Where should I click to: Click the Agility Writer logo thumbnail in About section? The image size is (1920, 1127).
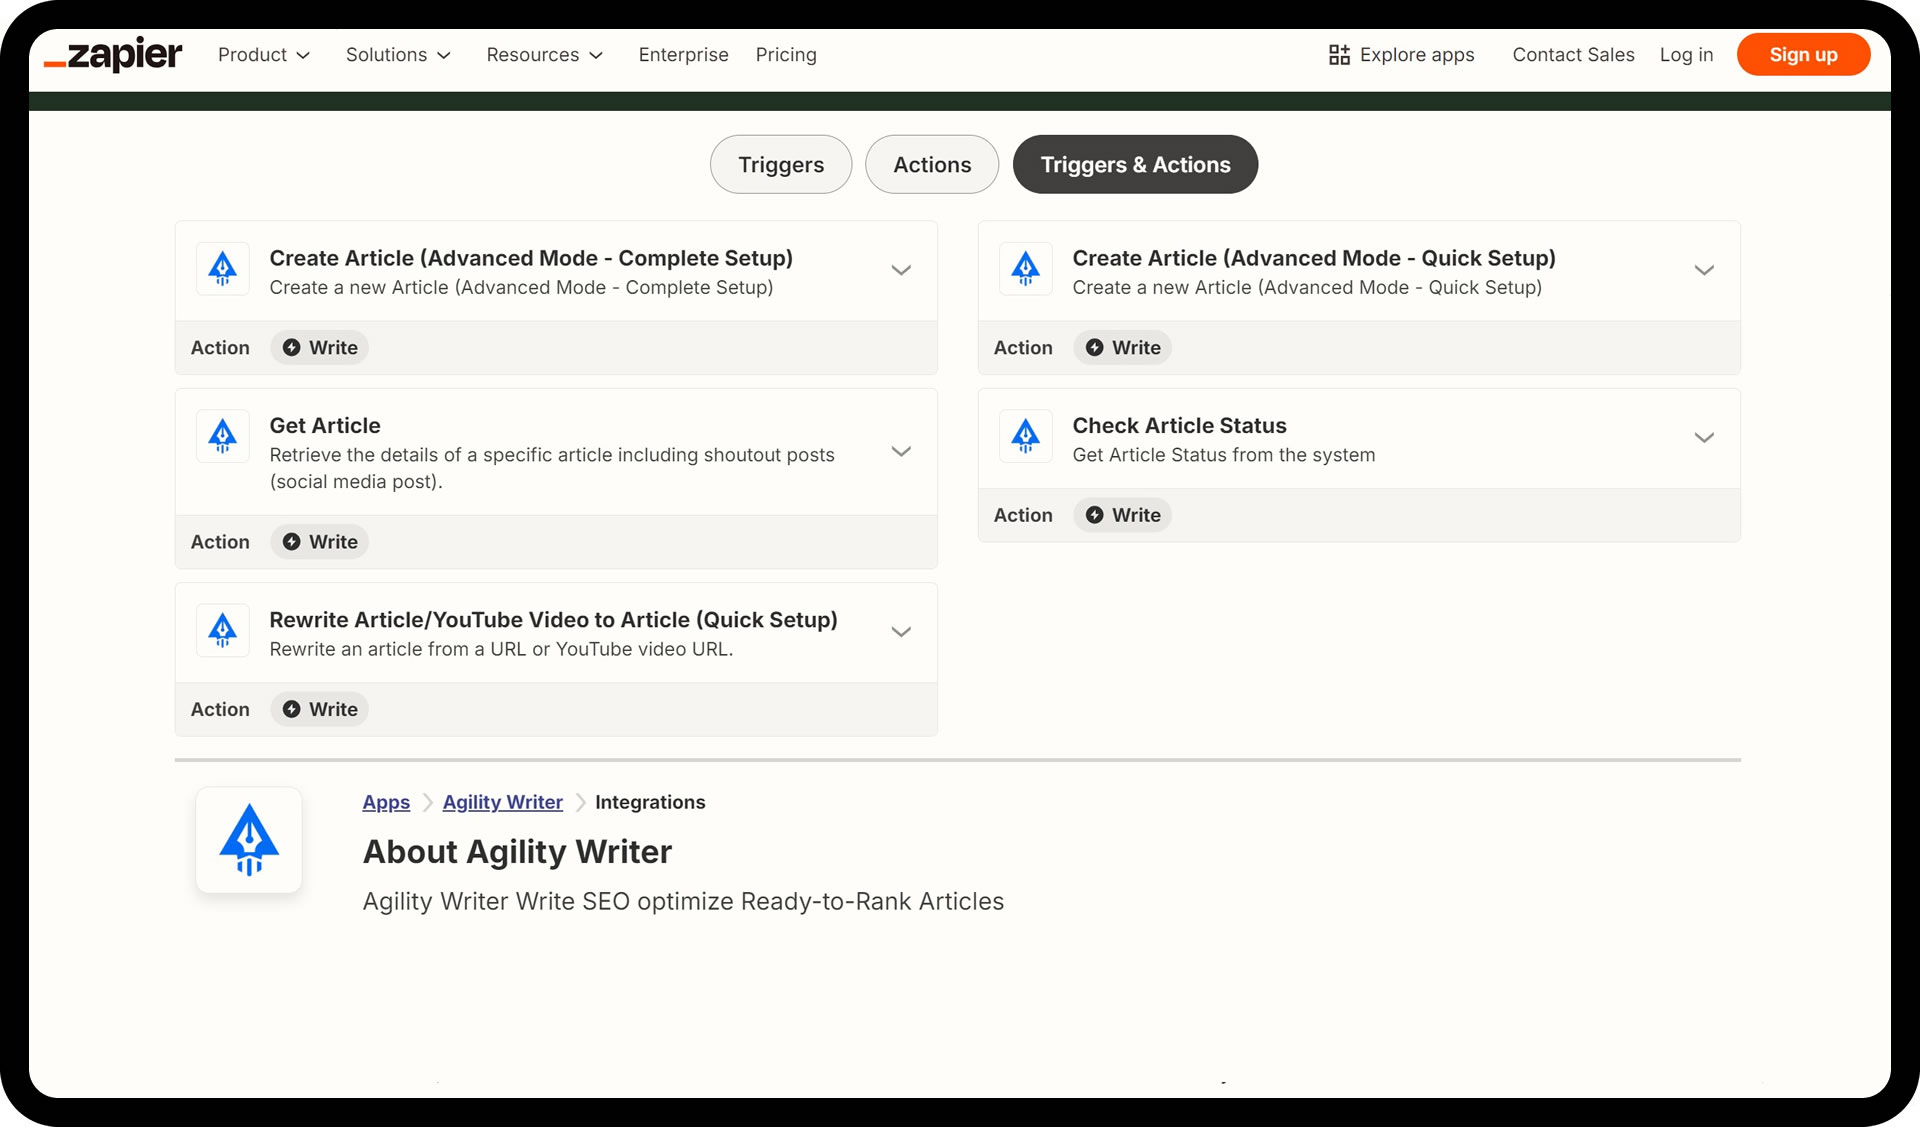click(249, 840)
